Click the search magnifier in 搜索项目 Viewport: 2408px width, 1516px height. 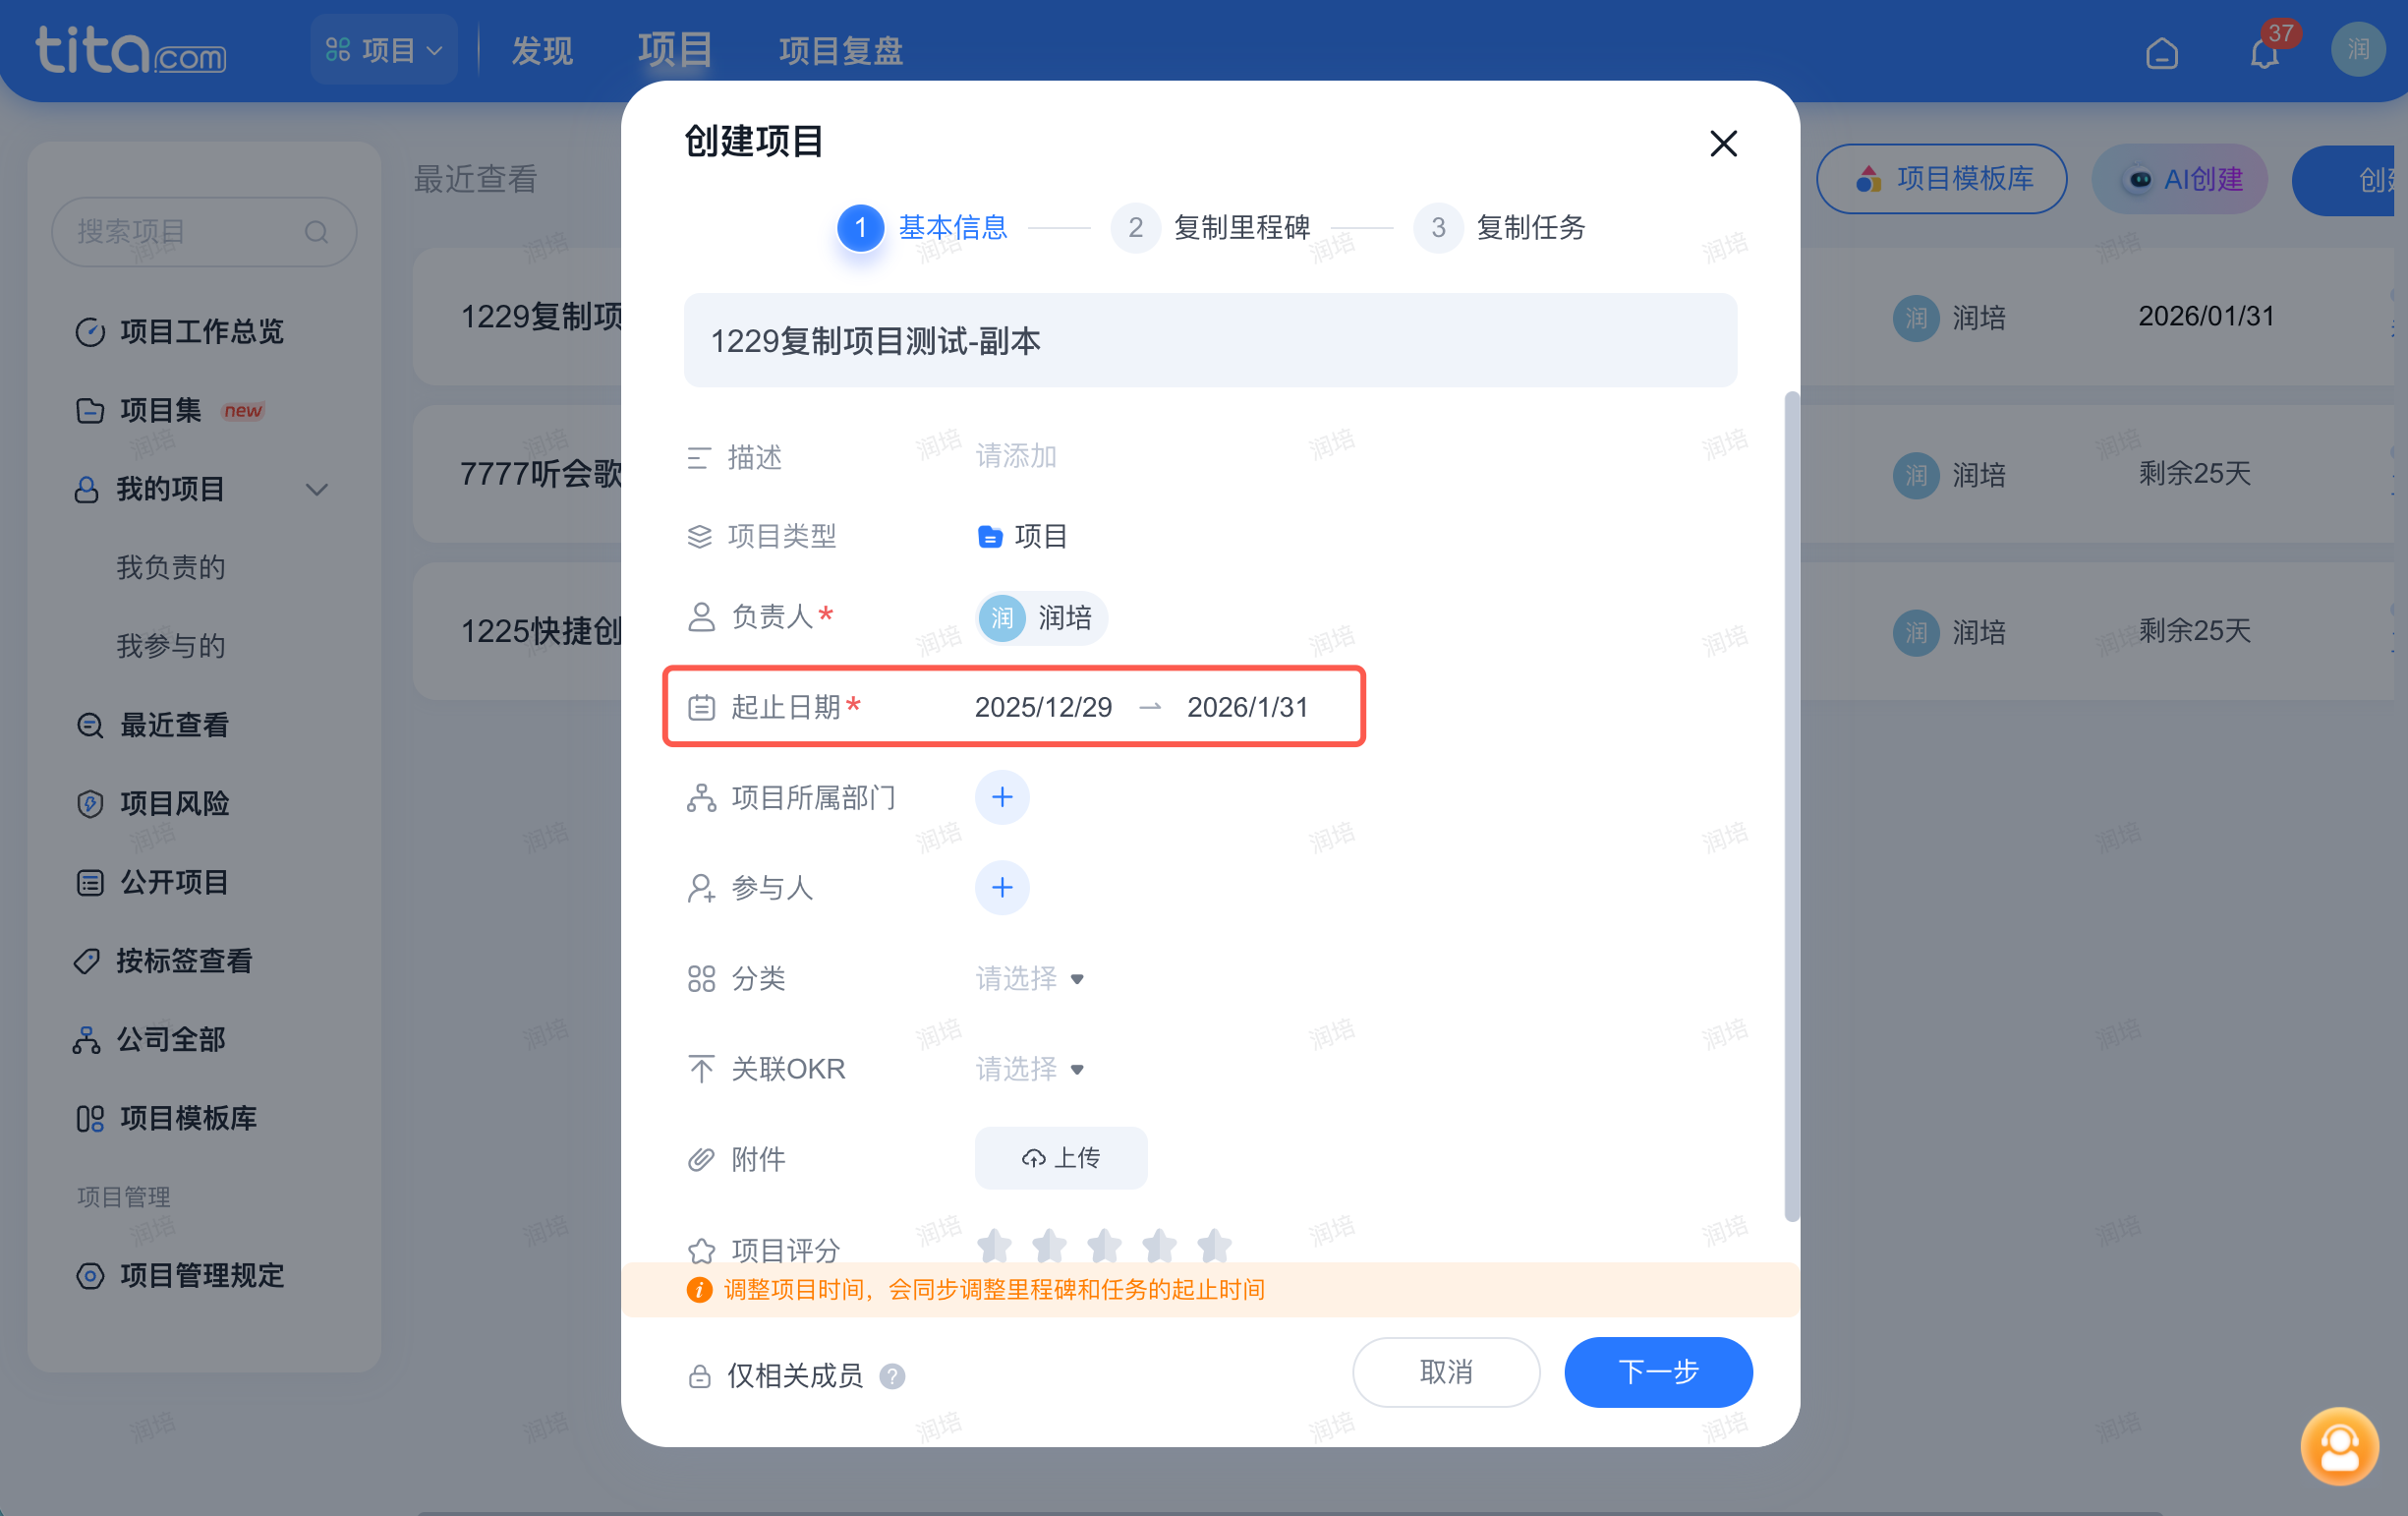(317, 232)
